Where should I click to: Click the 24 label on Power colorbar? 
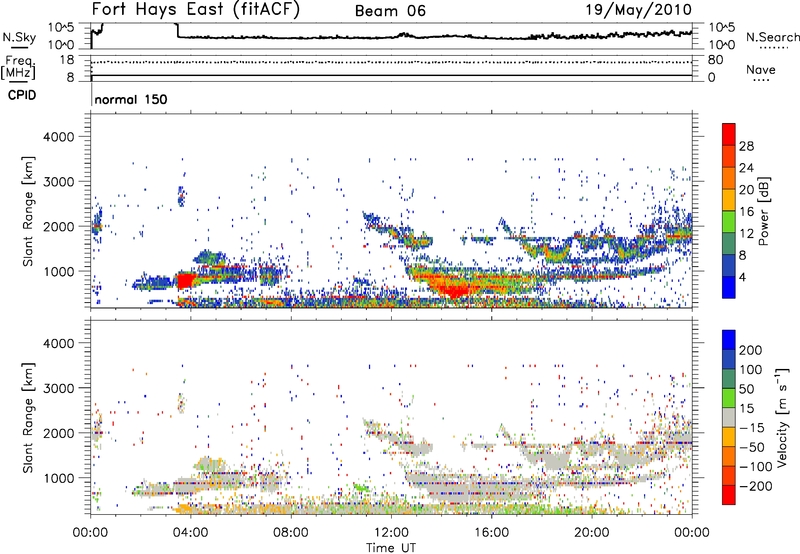(746, 168)
